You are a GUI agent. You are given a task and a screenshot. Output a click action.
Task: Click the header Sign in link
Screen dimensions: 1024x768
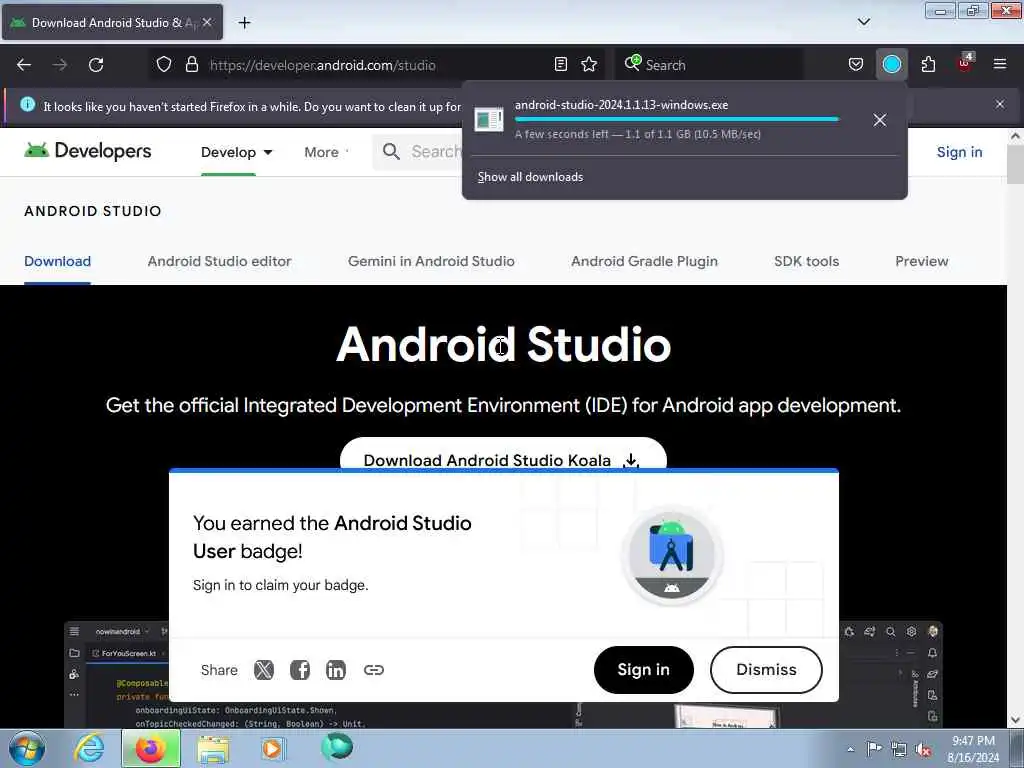[x=959, y=152]
